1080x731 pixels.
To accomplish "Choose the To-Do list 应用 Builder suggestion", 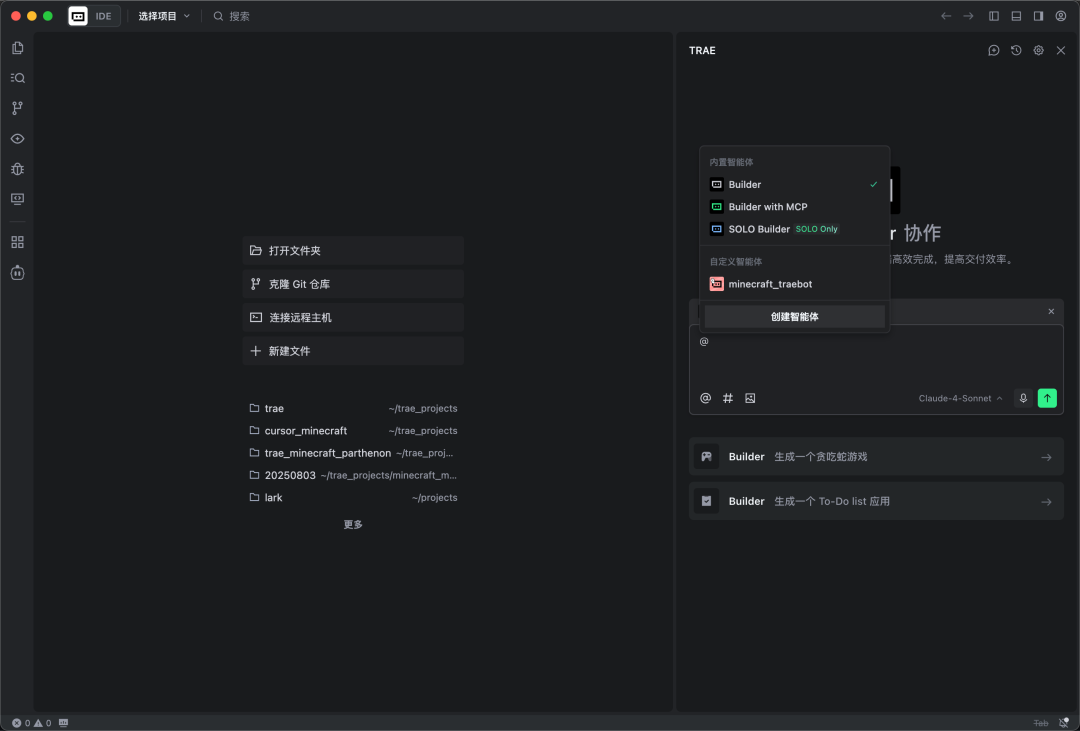I will (x=876, y=502).
